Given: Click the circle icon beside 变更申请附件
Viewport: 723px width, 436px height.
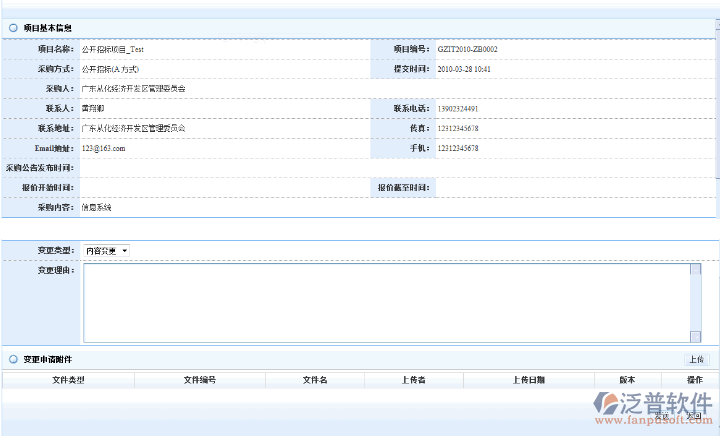Looking at the screenshot, I should pos(12,359).
